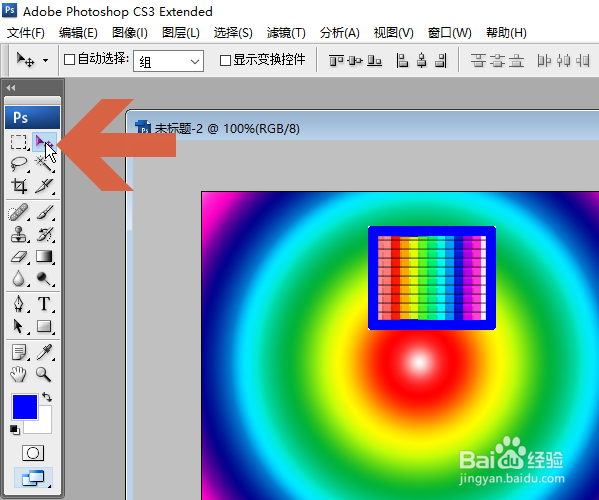Open the 图像(I) menu

(x=130, y=33)
